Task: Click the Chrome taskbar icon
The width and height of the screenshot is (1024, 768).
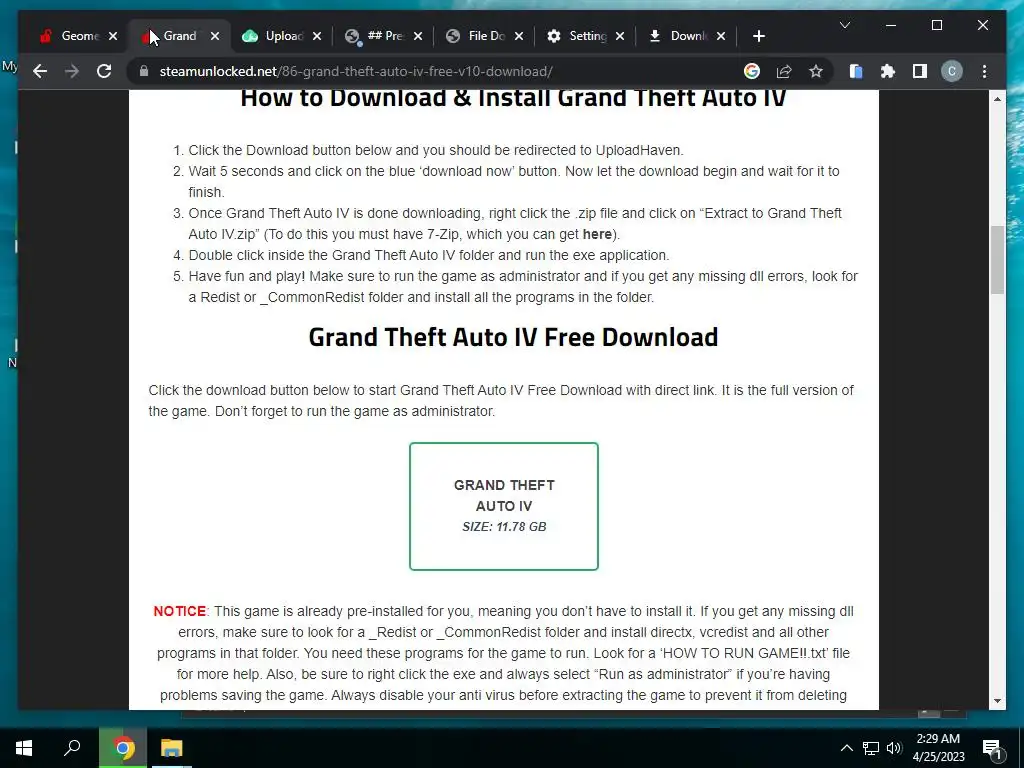Action: pyautogui.click(x=122, y=748)
